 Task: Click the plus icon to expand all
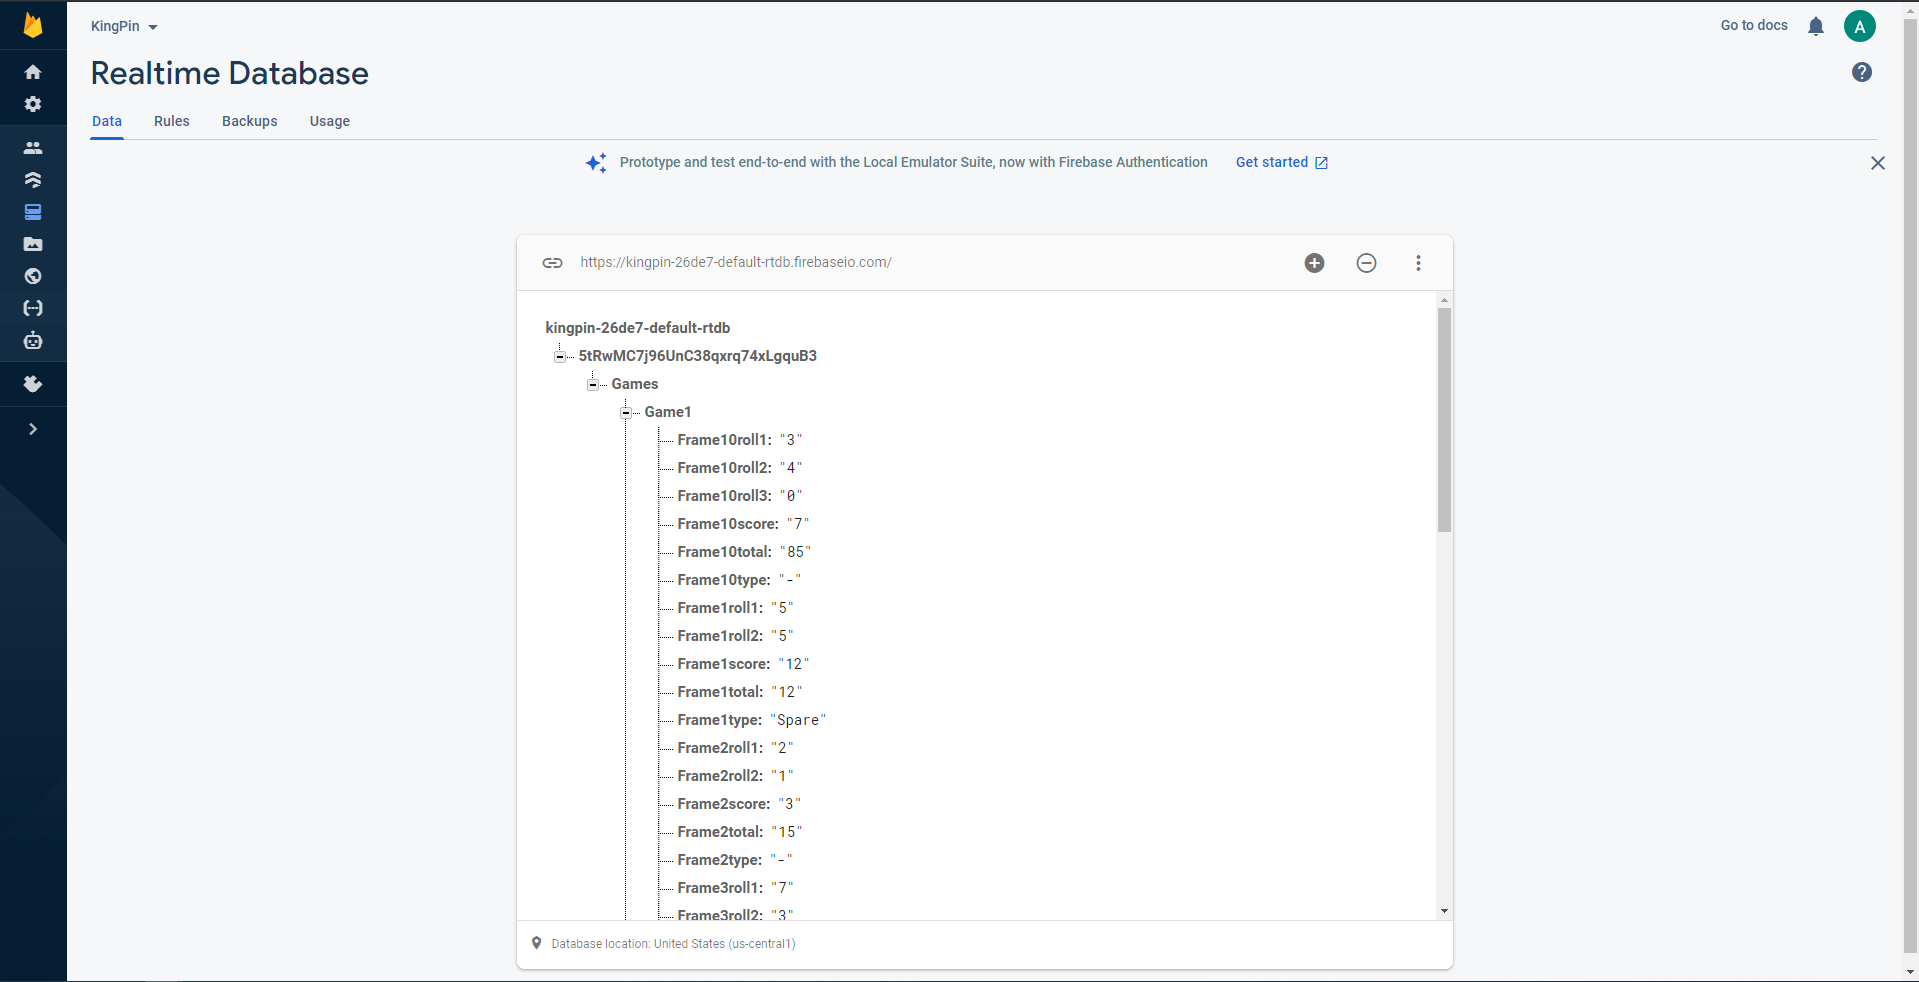1315,263
